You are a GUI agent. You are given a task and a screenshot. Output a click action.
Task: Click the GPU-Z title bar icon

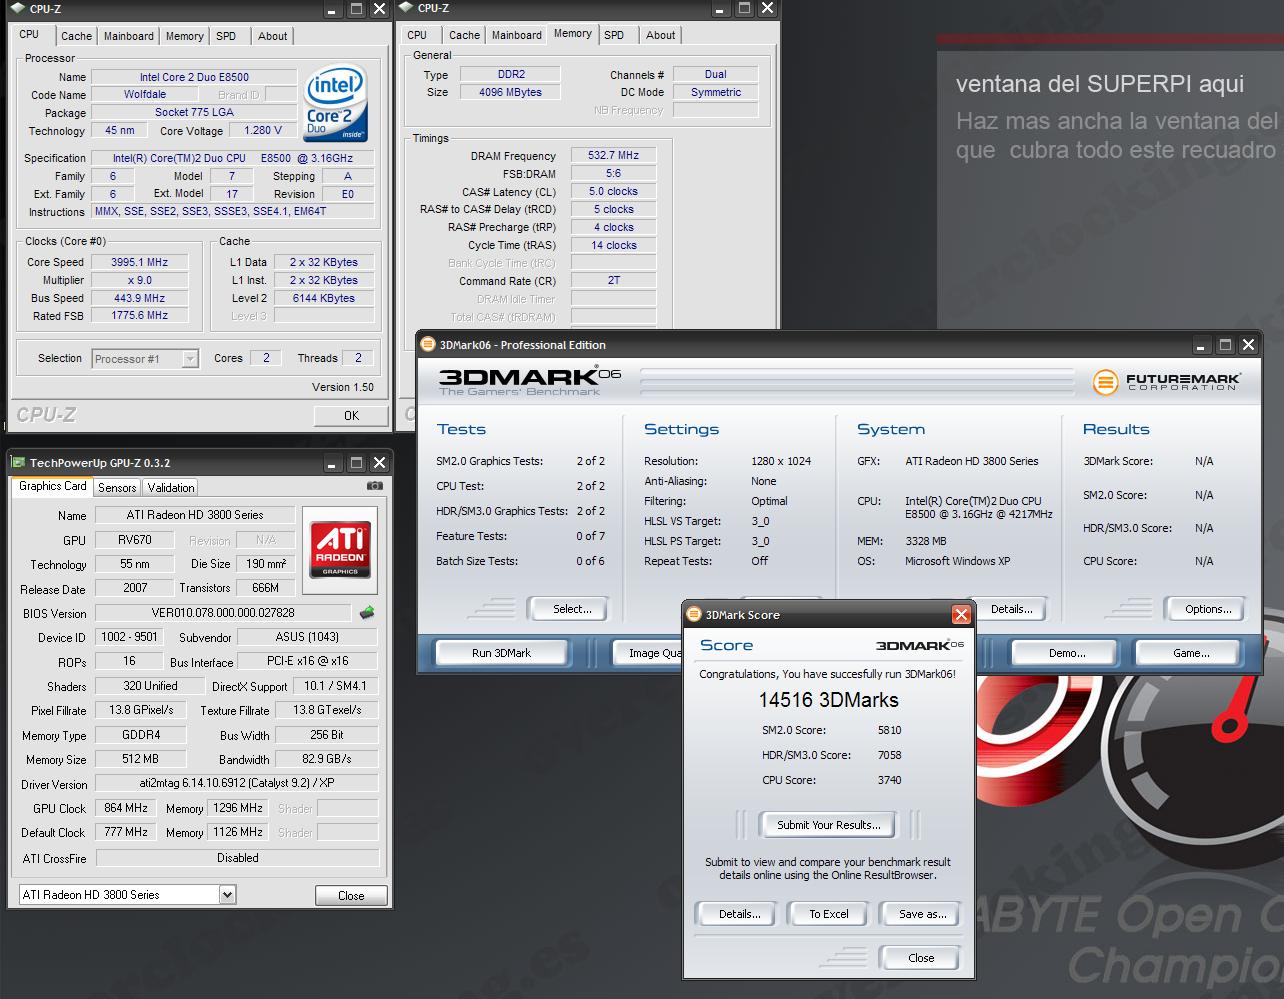click(18, 463)
